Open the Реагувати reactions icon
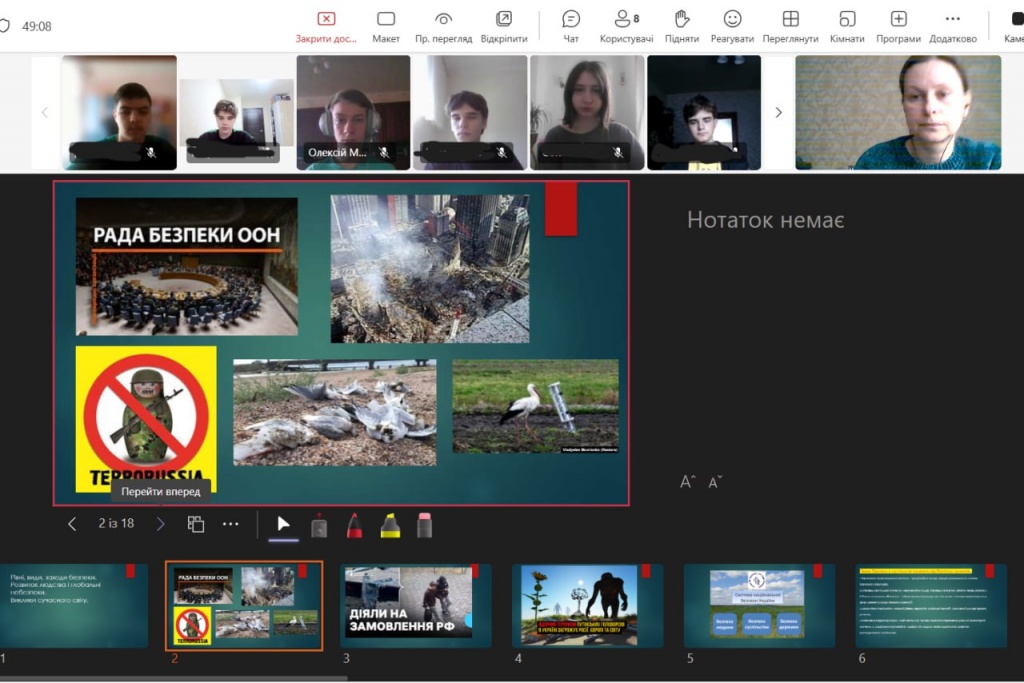The image size is (1024, 683). (732, 26)
